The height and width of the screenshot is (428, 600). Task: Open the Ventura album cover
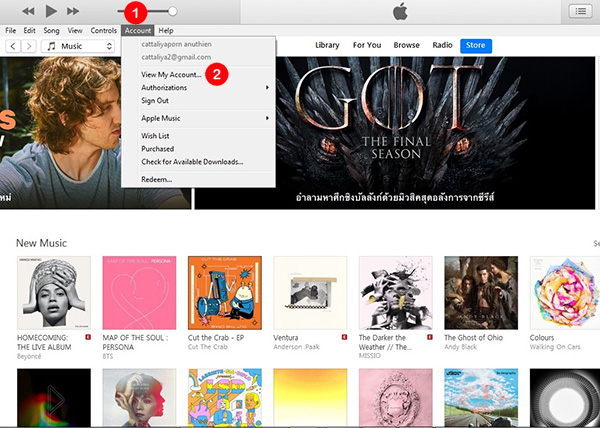(310, 292)
